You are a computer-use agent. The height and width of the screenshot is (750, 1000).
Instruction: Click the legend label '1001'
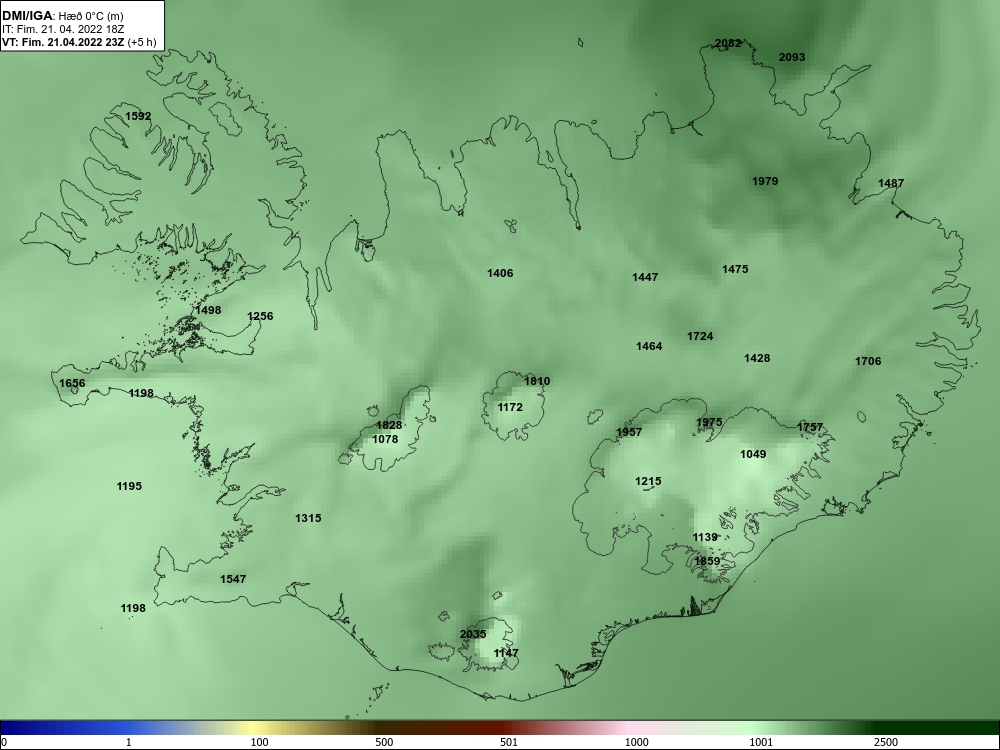[761, 742]
